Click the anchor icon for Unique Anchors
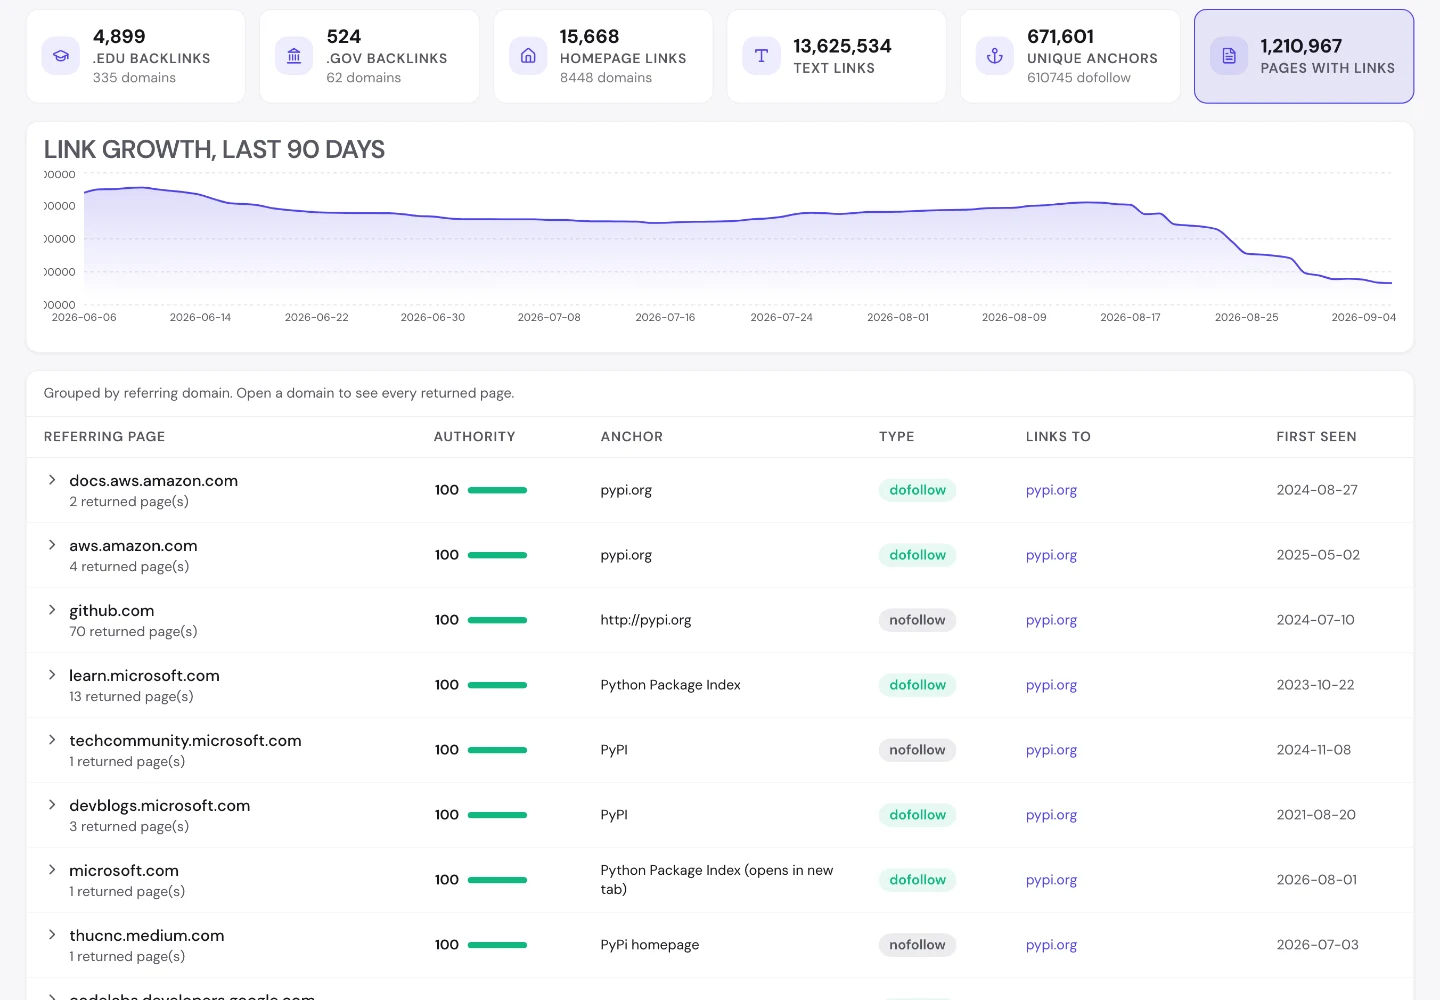This screenshot has width=1440, height=1000. point(995,56)
